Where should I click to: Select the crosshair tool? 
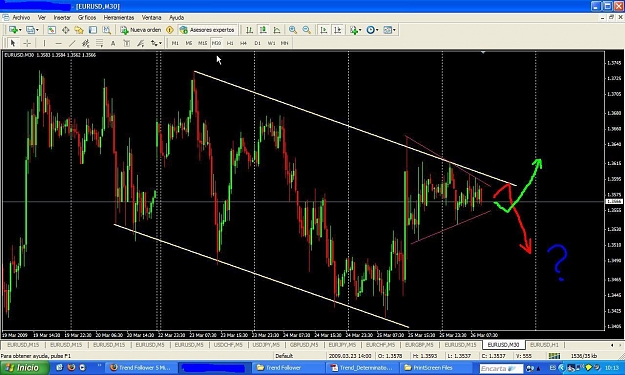click(x=27, y=43)
